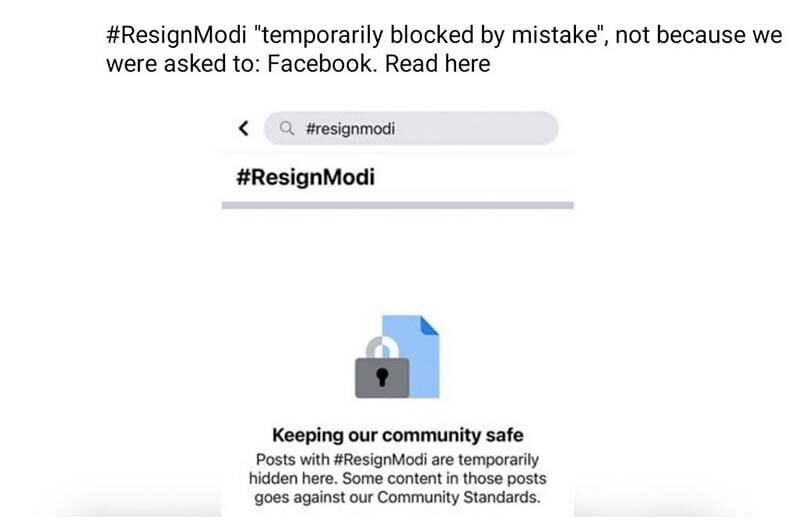Viewport: 790px width, 530px height.
Task: Click the padlock keyhole symbol
Action: tap(382, 376)
